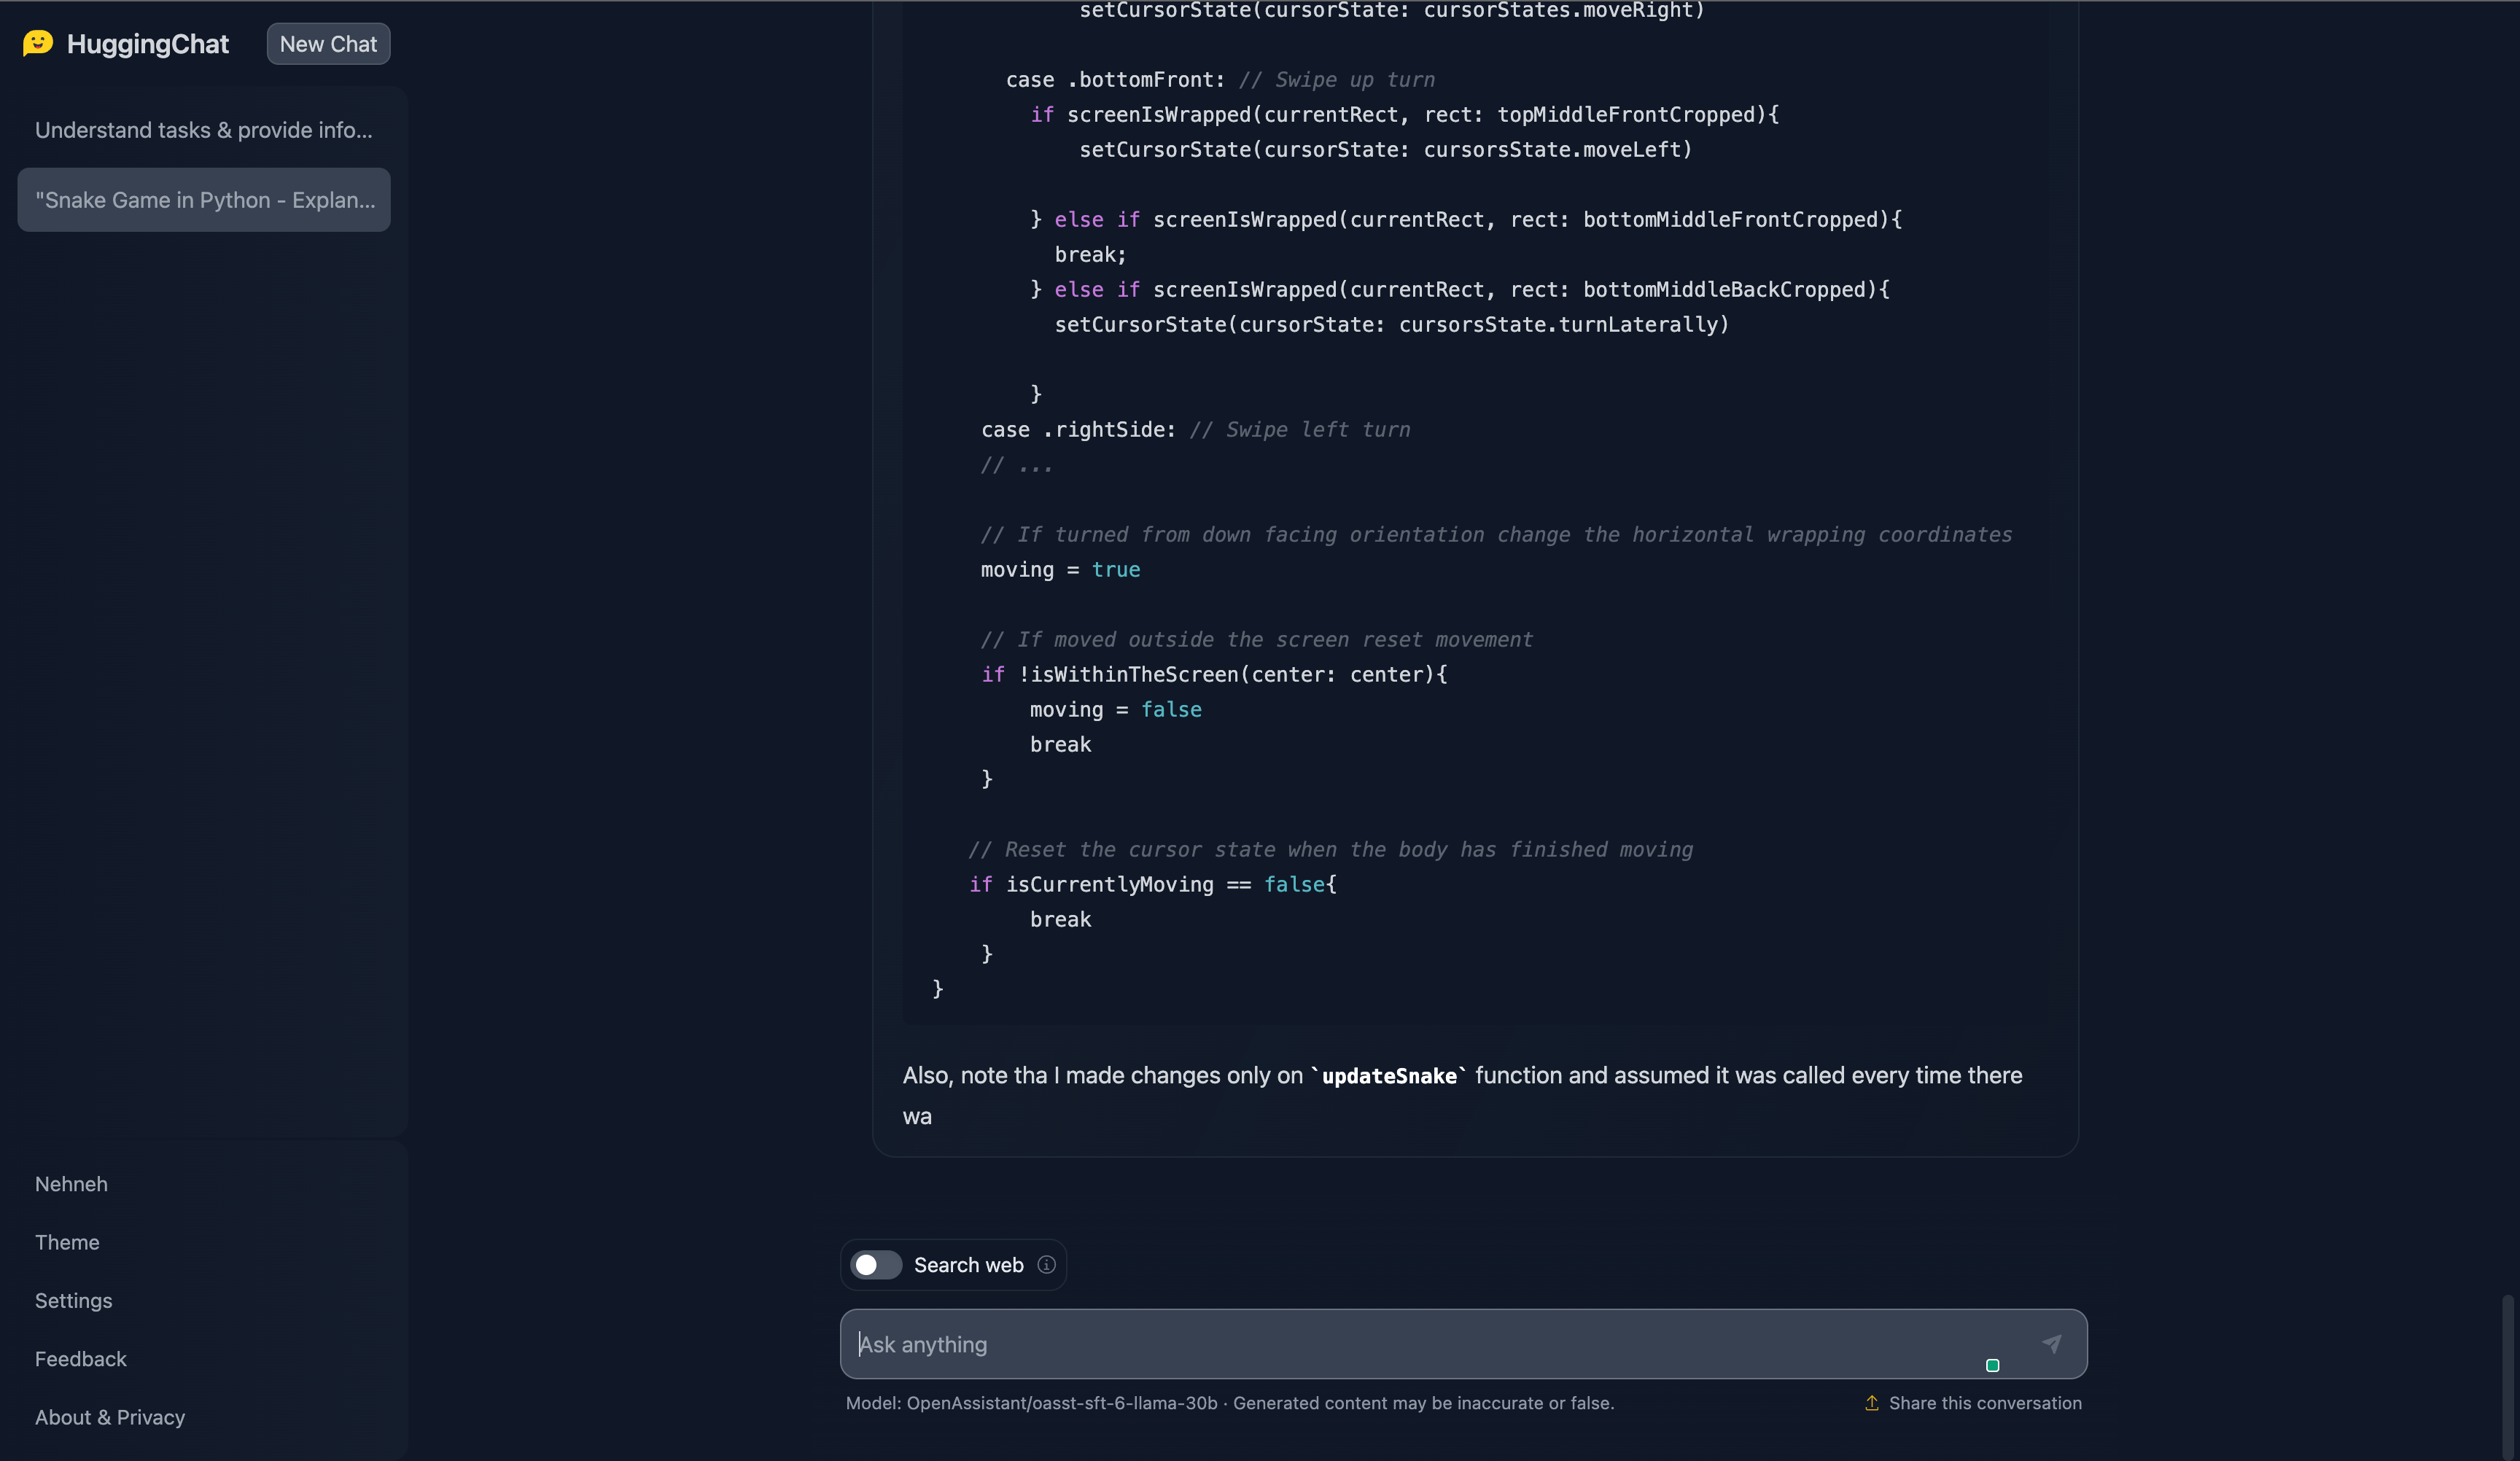Open the Nehneh user entry
Viewport: 2520px width, 1461px height.
pos(71,1184)
